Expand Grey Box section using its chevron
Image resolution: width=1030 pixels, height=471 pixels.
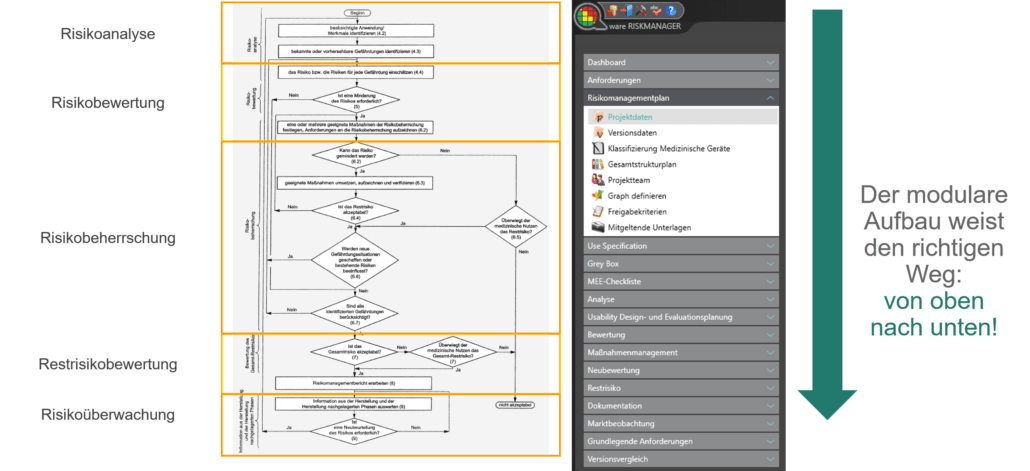click(x=770, y=264)
